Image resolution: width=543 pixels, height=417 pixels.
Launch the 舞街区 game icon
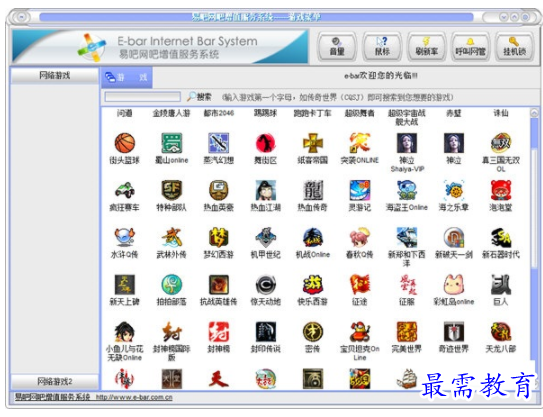[266, 143]
